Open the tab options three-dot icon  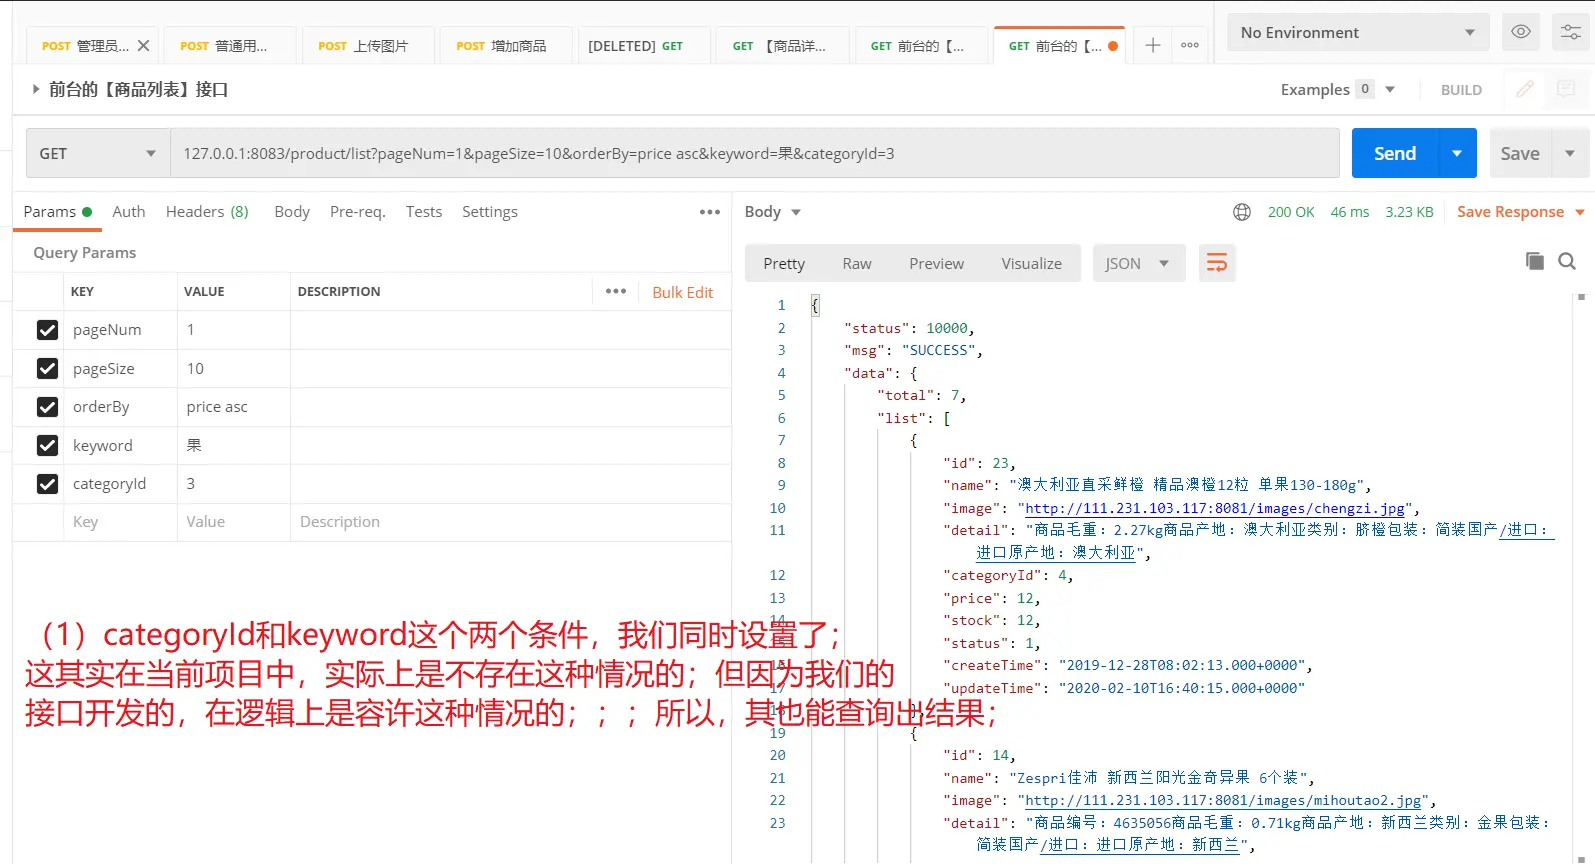point(1190,45)
